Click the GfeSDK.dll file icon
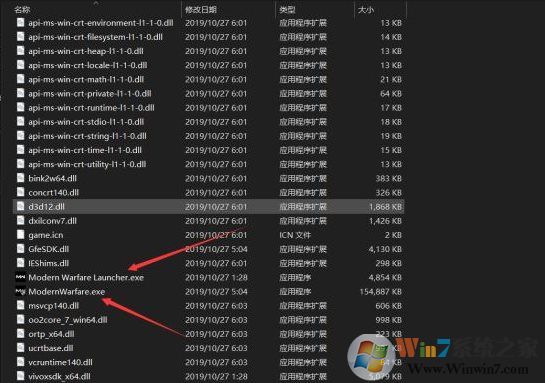Viewport: 545px width, 383px height. point(21,249)
